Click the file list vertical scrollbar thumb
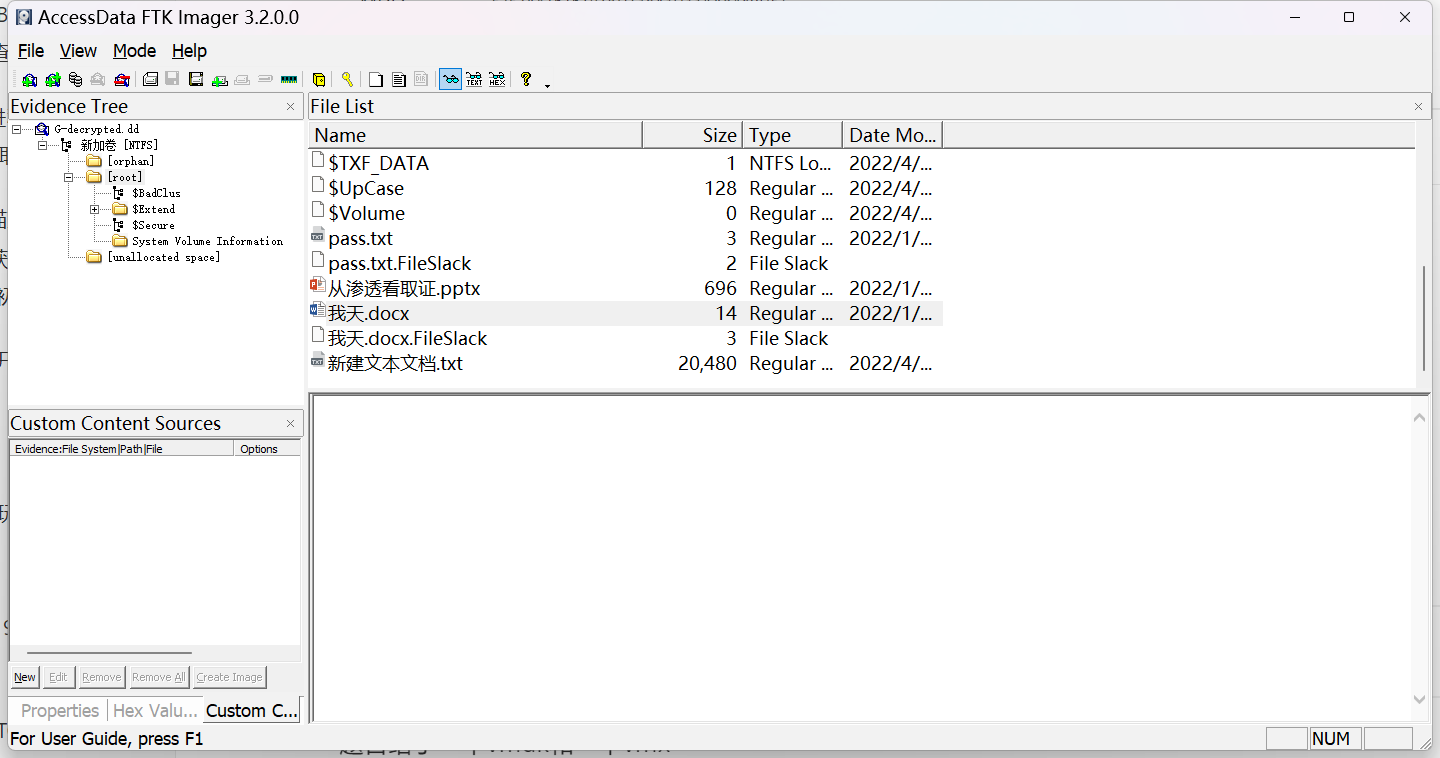1440x758 pixels. click(x=1424, y=317)
